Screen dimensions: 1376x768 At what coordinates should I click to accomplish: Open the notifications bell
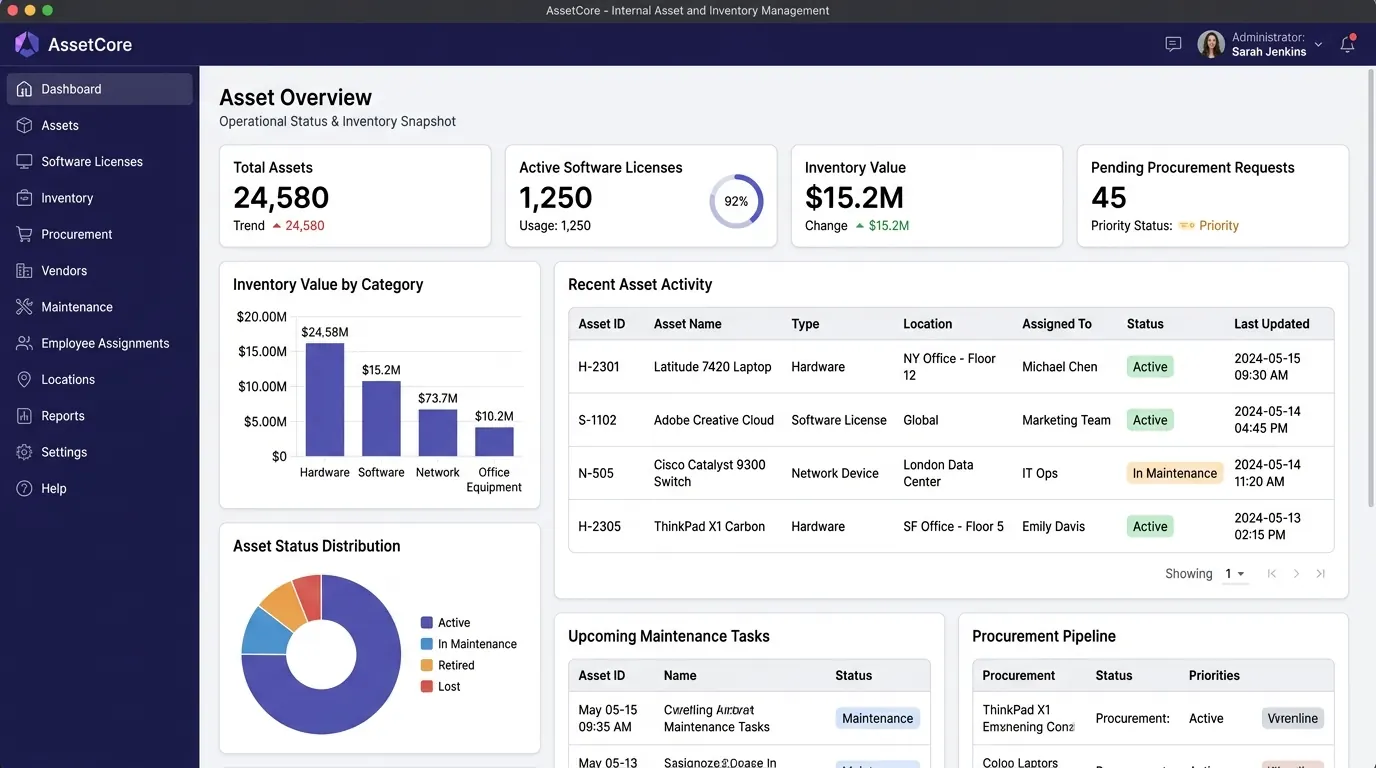pos(1347,44)
